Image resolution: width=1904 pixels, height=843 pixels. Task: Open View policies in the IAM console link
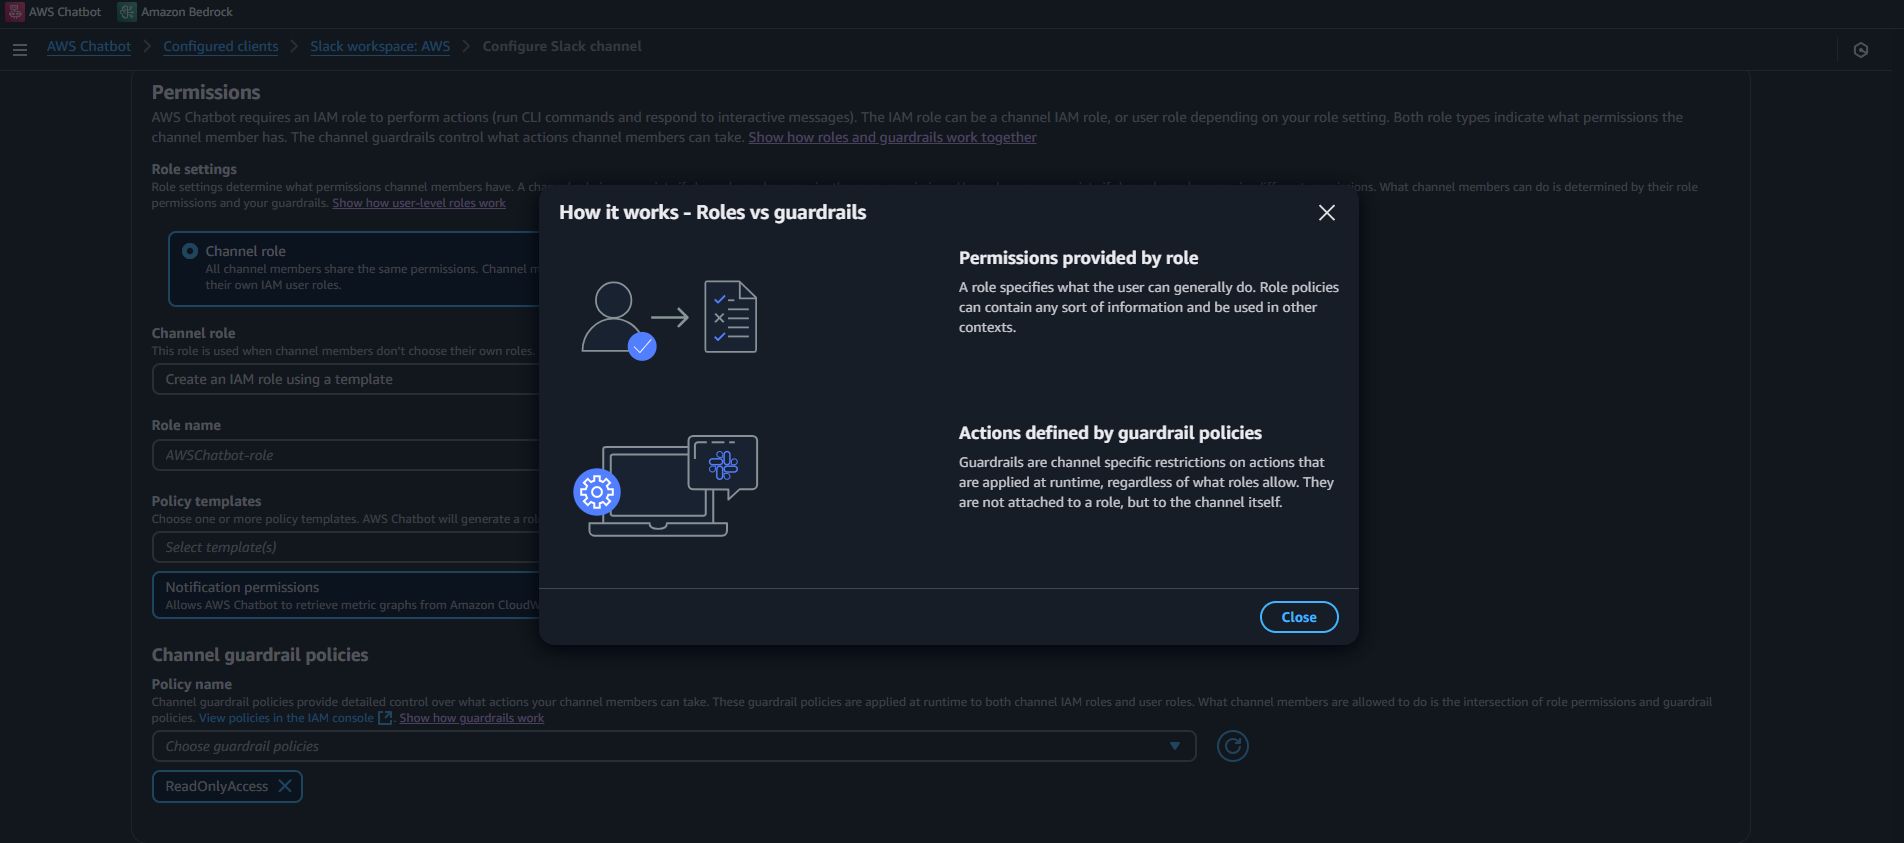(x=286, y=718)
